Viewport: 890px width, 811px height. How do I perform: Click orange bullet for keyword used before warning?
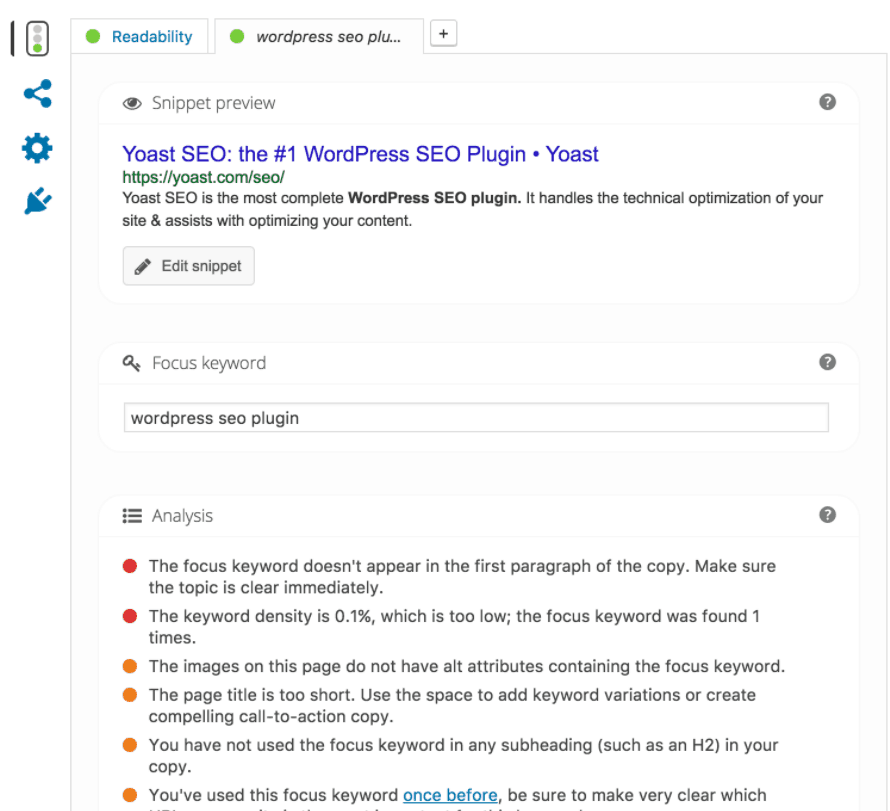[x=130, y=795]
